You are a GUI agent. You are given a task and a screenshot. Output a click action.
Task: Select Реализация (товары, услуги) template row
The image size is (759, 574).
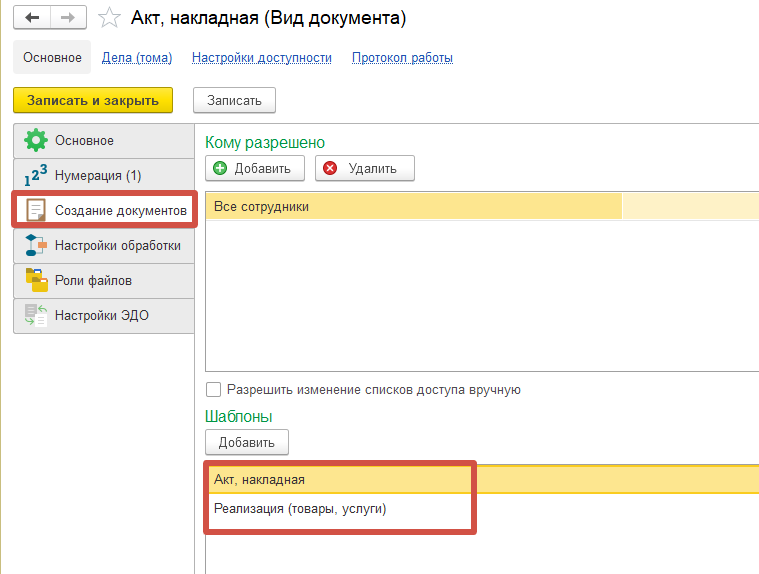click(482, 509)
